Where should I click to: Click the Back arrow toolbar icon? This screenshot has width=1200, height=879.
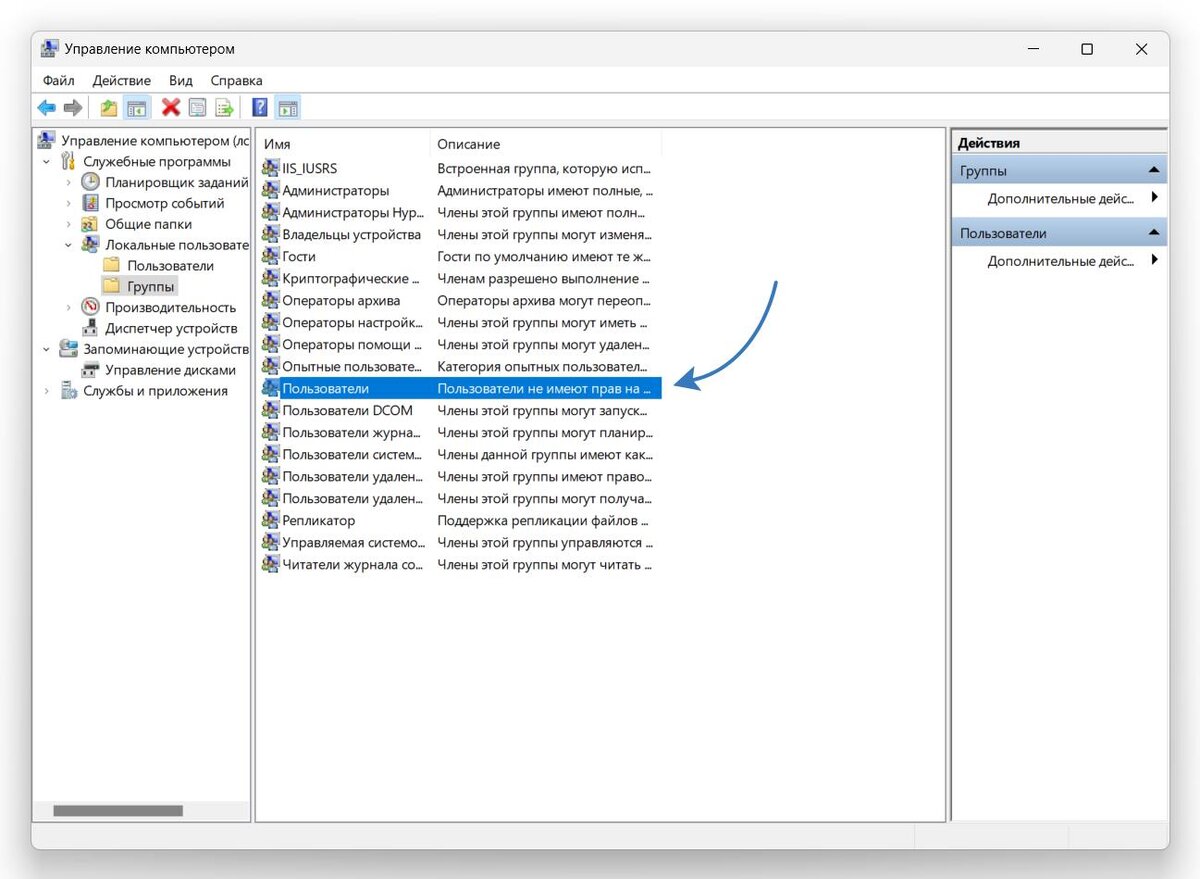click(46, 108)
